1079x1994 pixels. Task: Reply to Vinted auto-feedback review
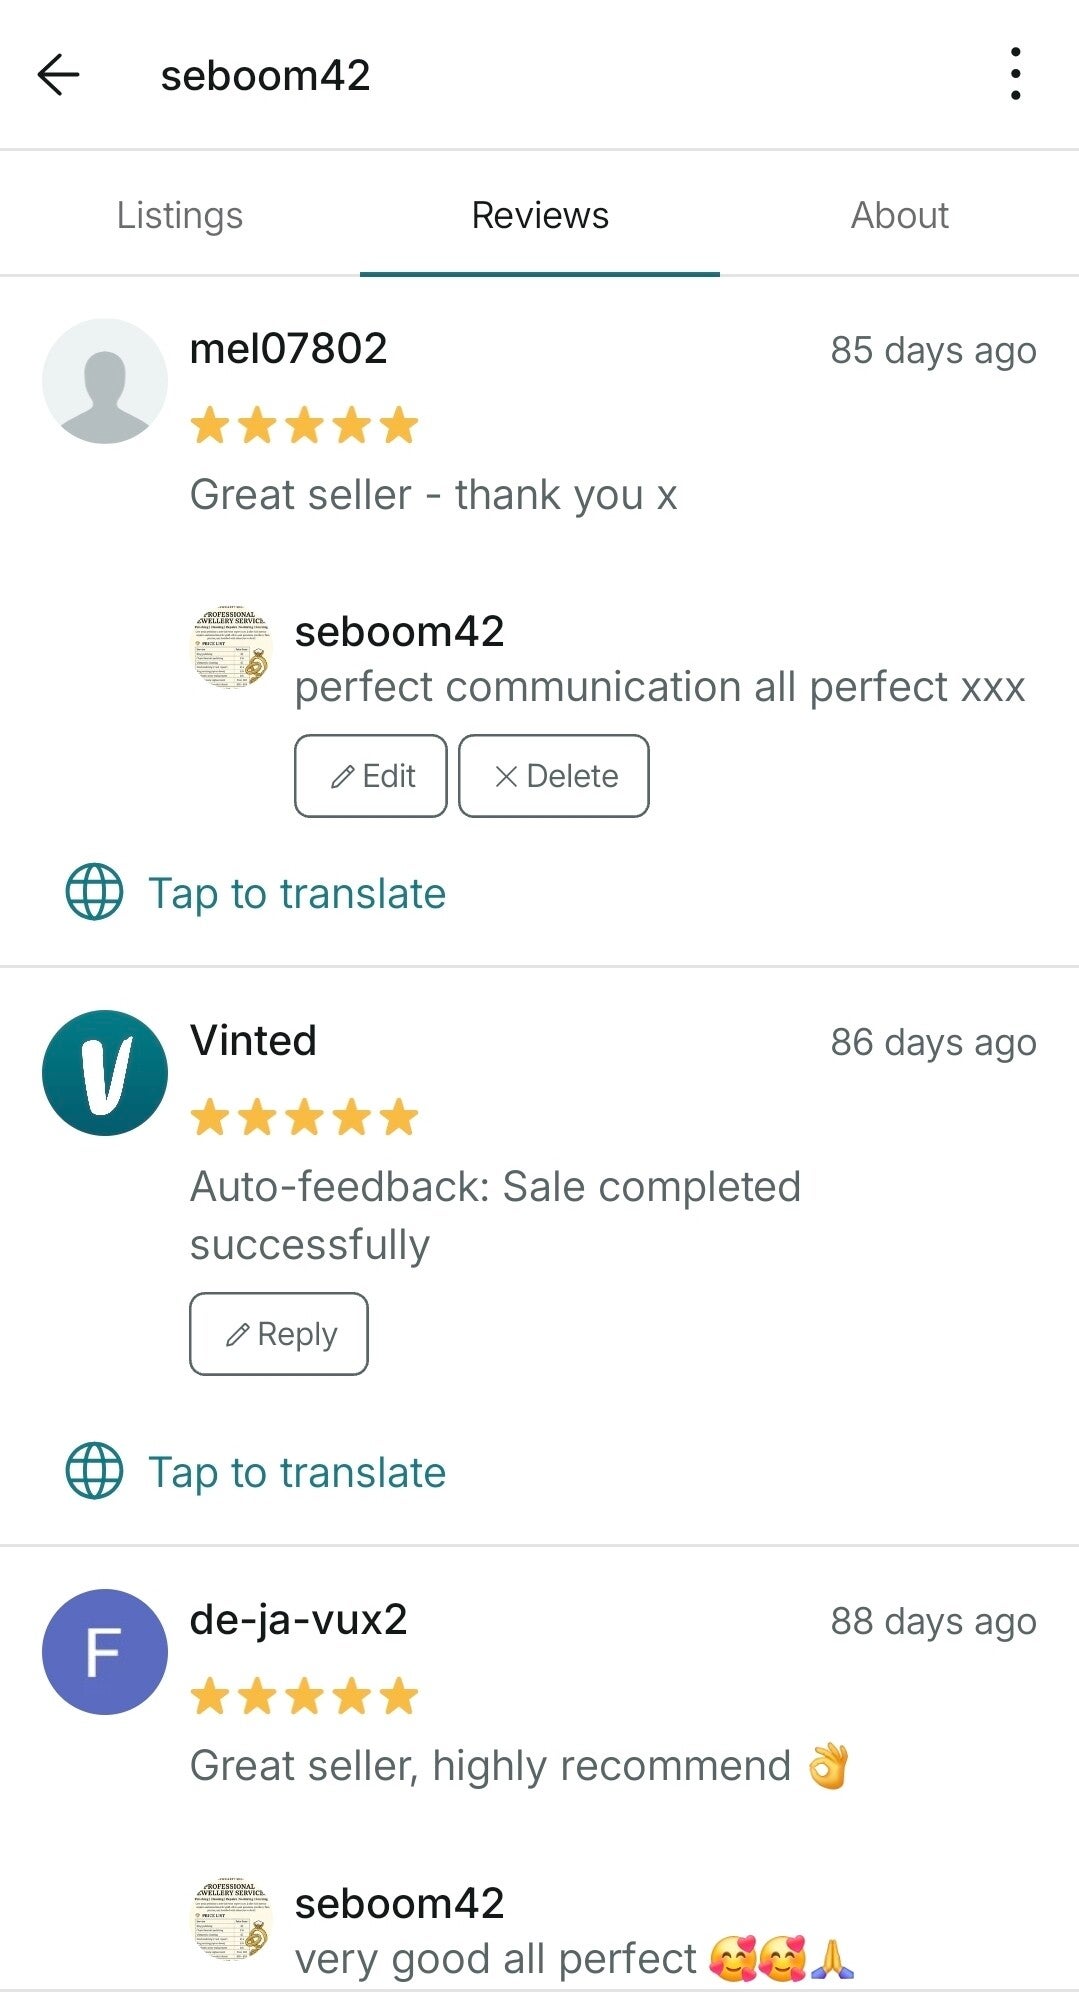(x=279, y=1334)
